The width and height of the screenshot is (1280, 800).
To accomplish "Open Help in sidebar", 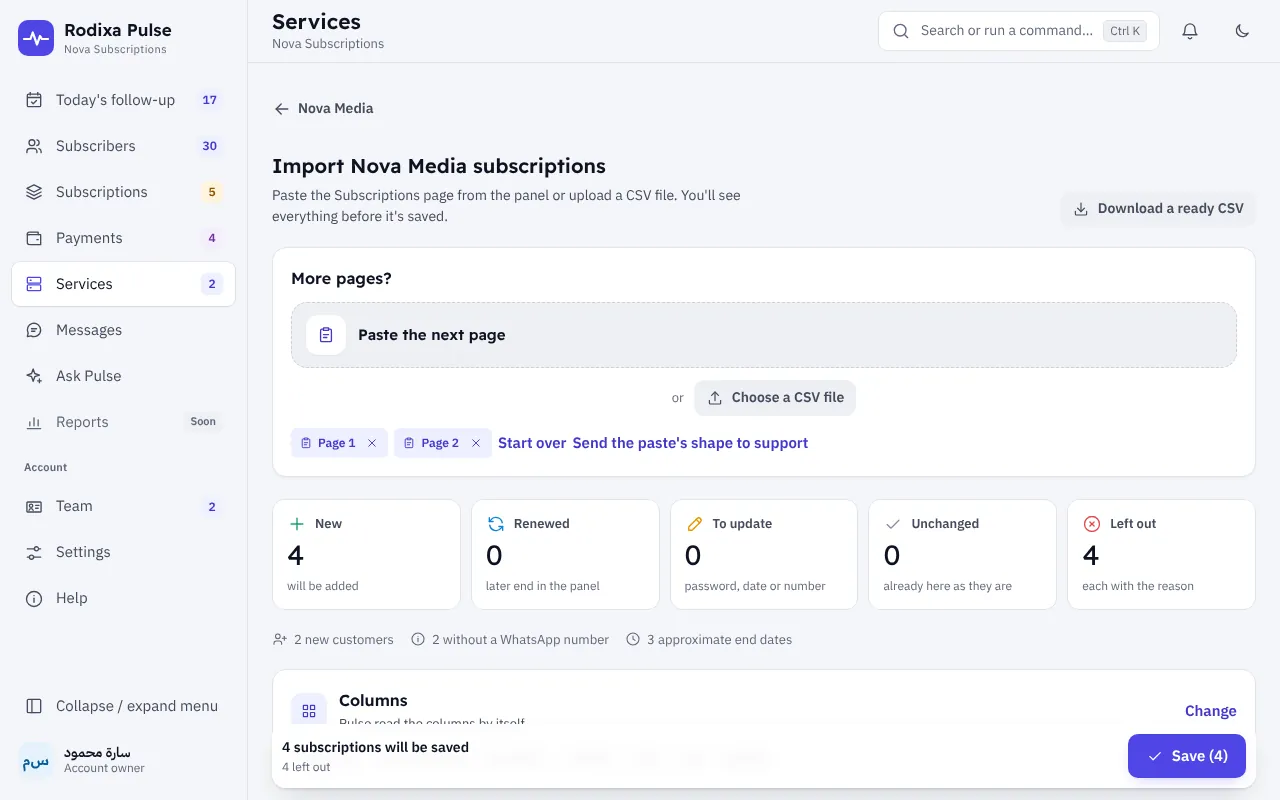I will [x=123, y=598].
